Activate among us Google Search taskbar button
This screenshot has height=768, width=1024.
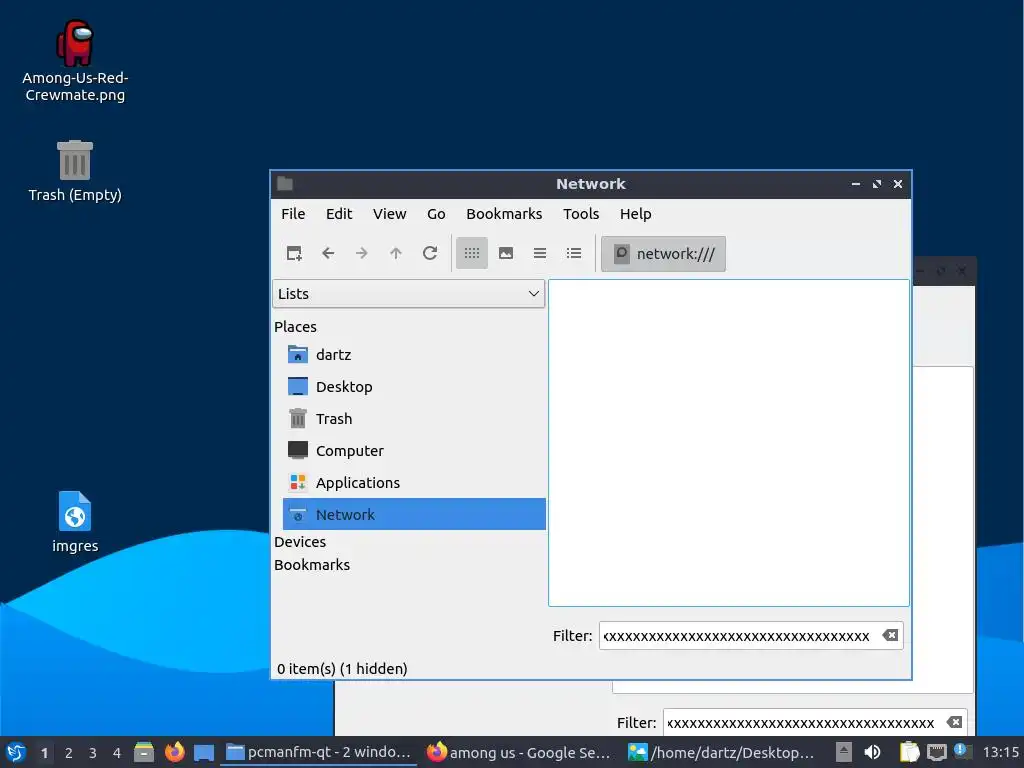tap(519, 752)
